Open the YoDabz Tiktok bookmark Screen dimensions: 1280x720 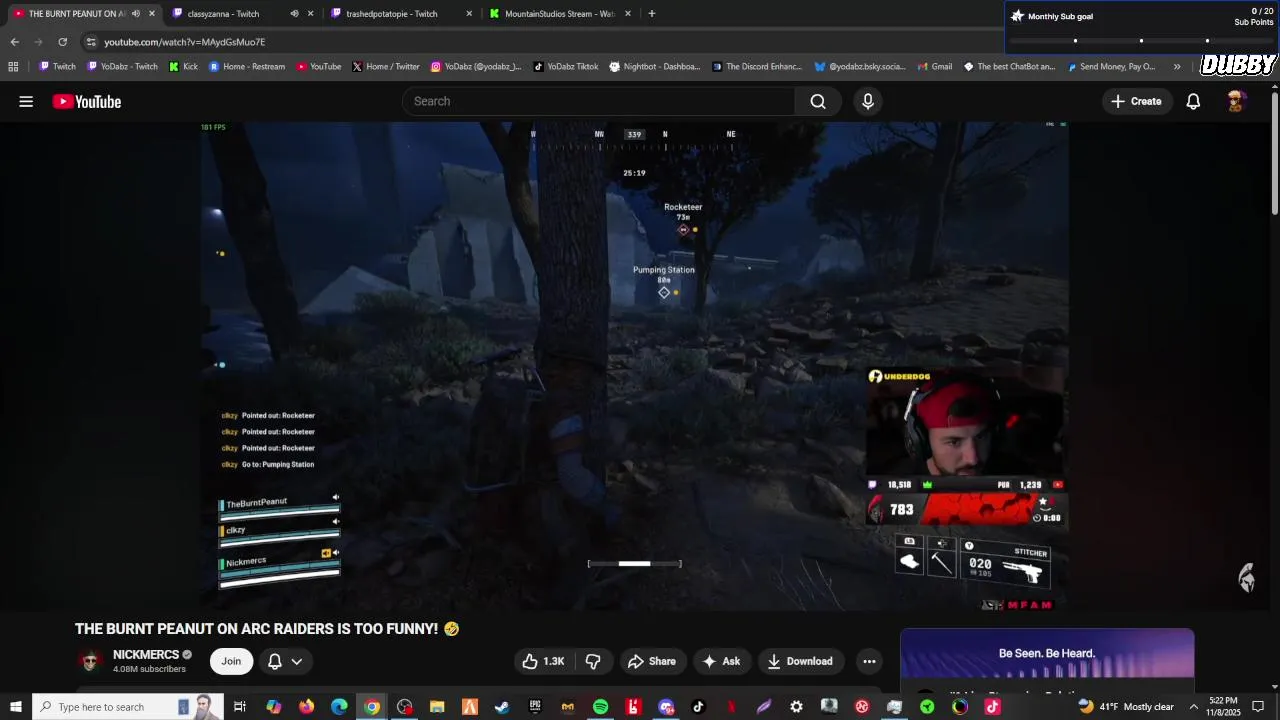pos(566,67)
